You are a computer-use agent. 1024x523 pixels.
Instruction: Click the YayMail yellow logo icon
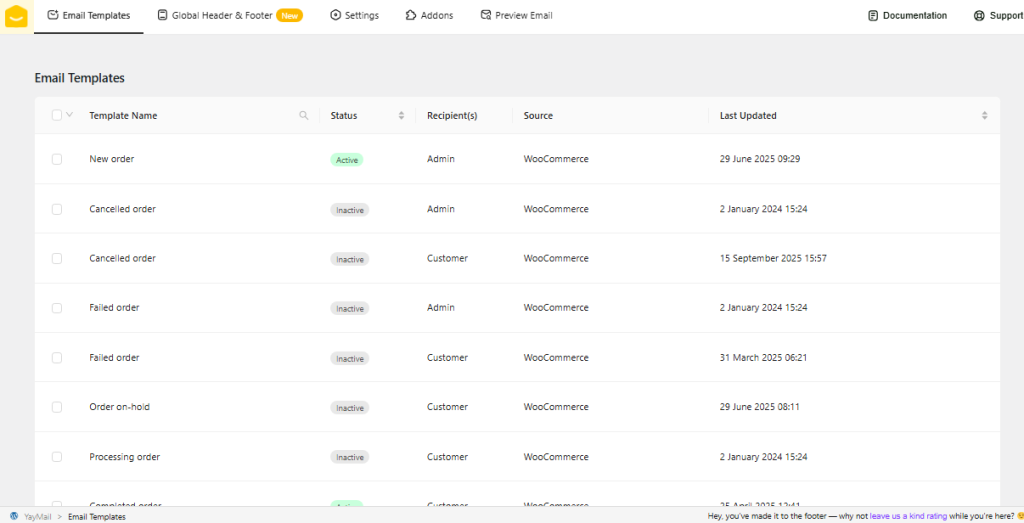point(16,16)
